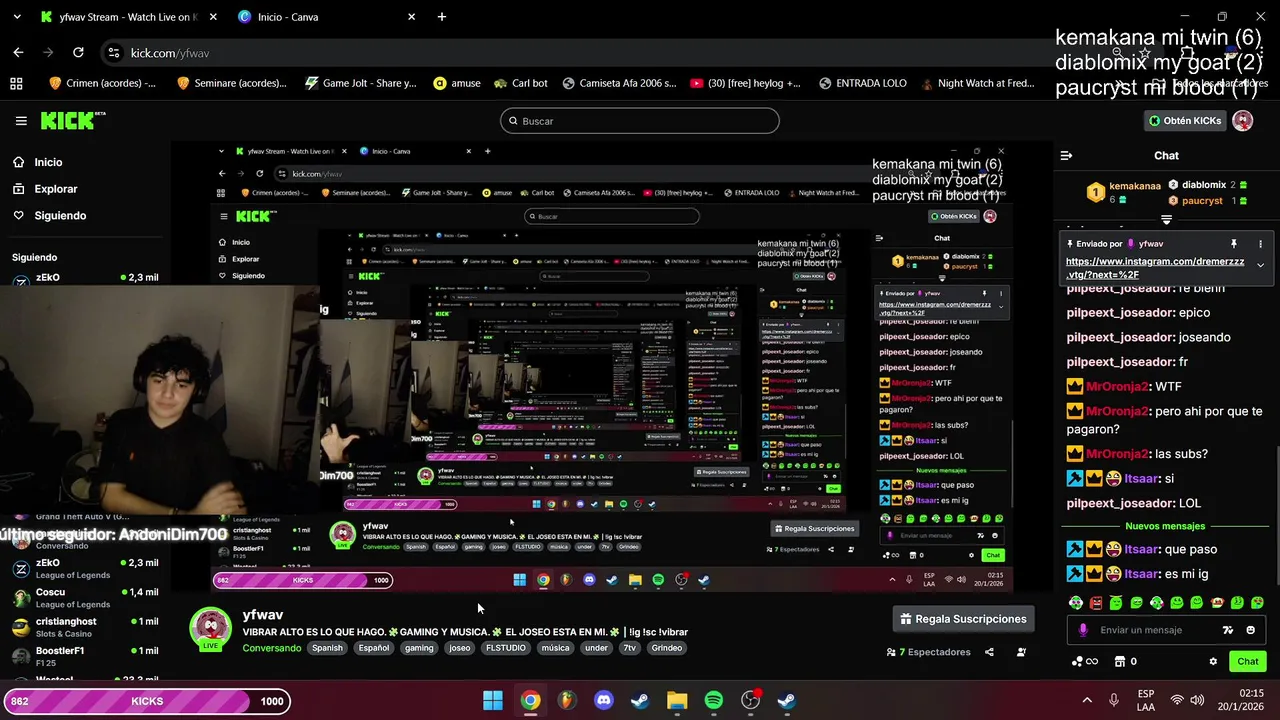The width and height of the screenshot is (1280, 720).
Task: Select the Español tag
Action: [x=374, y=648]
